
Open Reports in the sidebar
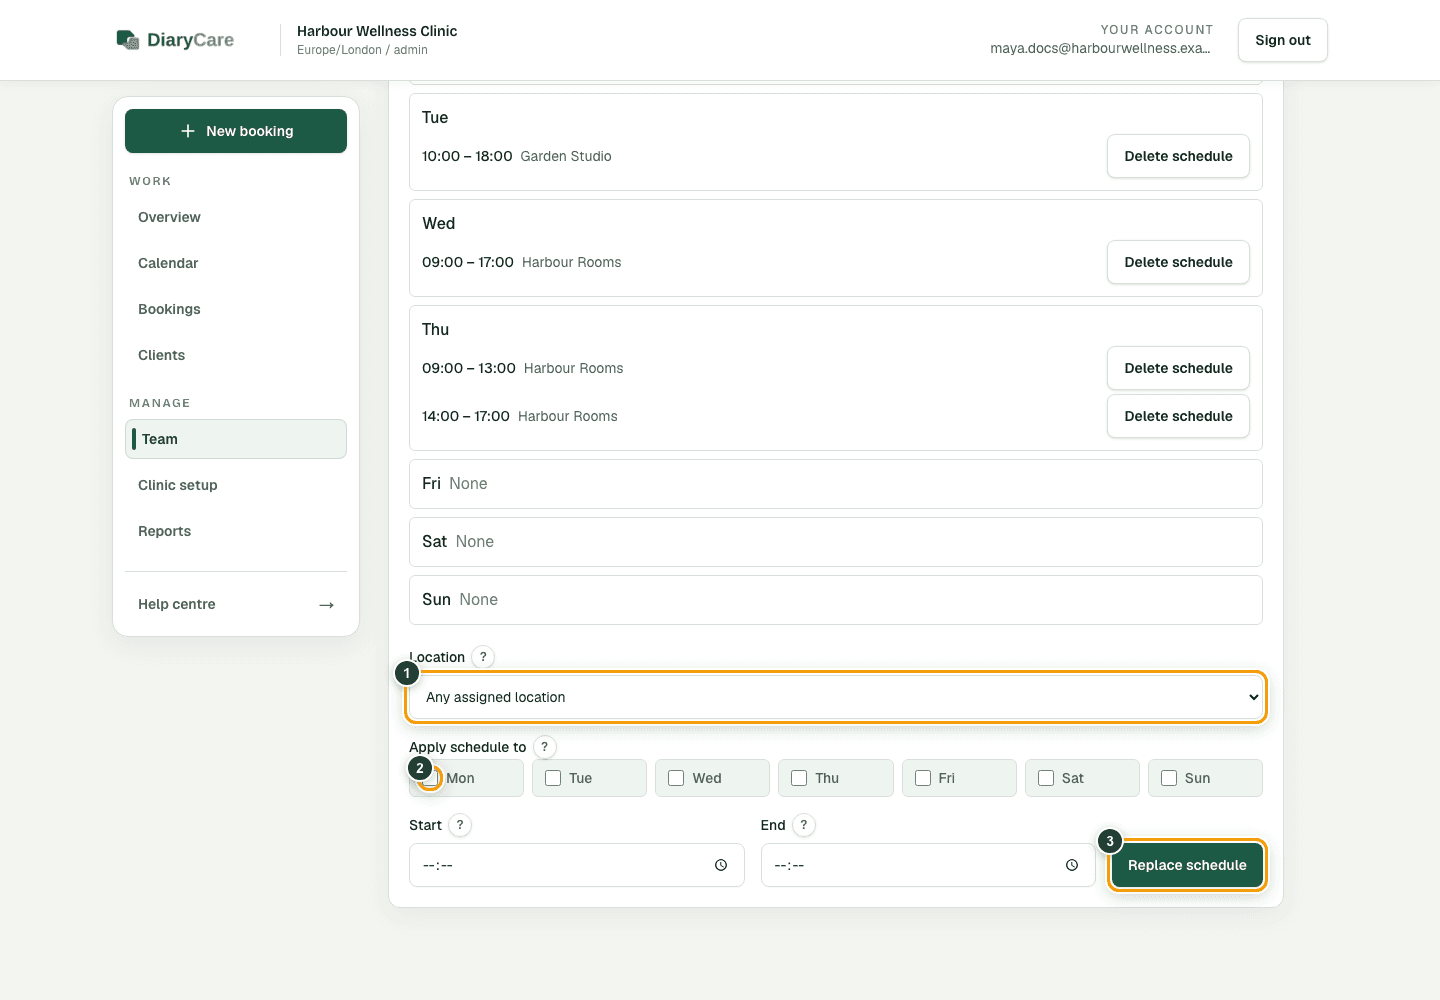click(x=236, y=531)
